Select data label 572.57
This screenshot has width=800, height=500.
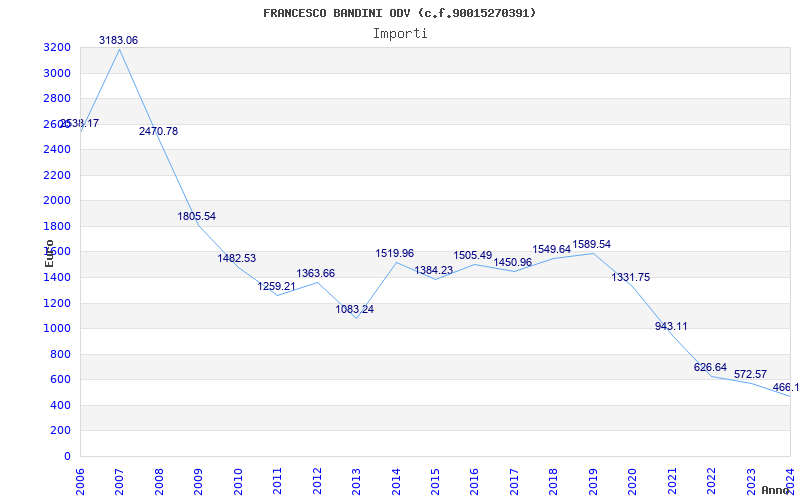(751, 374)
